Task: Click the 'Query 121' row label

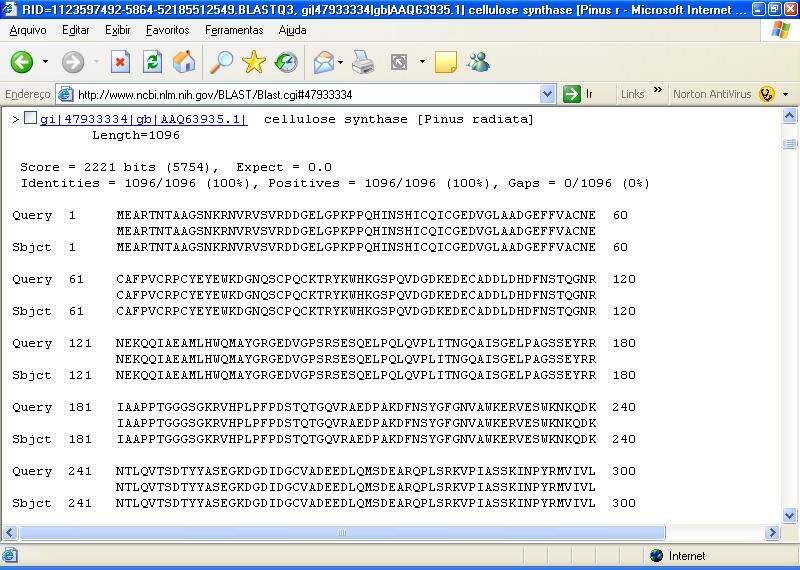Action: tap(52, 343)
